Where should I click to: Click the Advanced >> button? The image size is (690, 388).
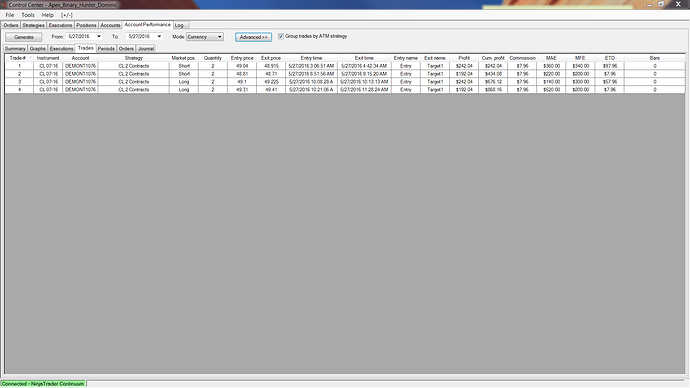253,37
